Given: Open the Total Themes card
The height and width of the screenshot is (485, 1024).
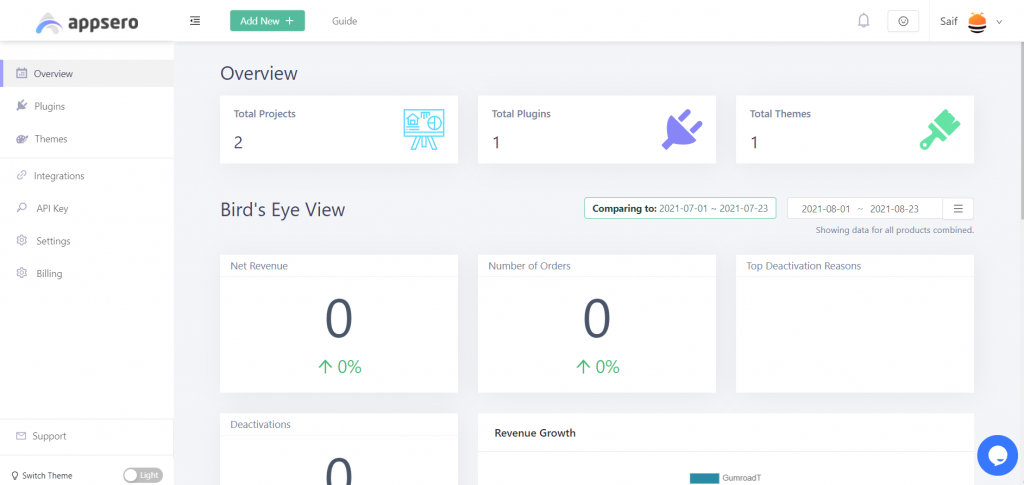Looking at the screenshot, I should 855,129.
